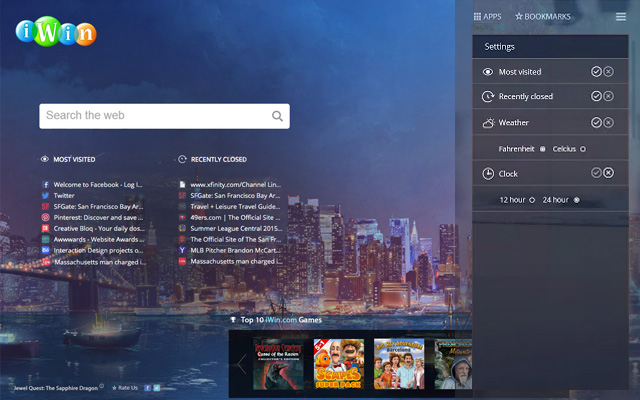Click the Apps grid icon
This screenshot has height=400, width=640.
pos(477,17)
